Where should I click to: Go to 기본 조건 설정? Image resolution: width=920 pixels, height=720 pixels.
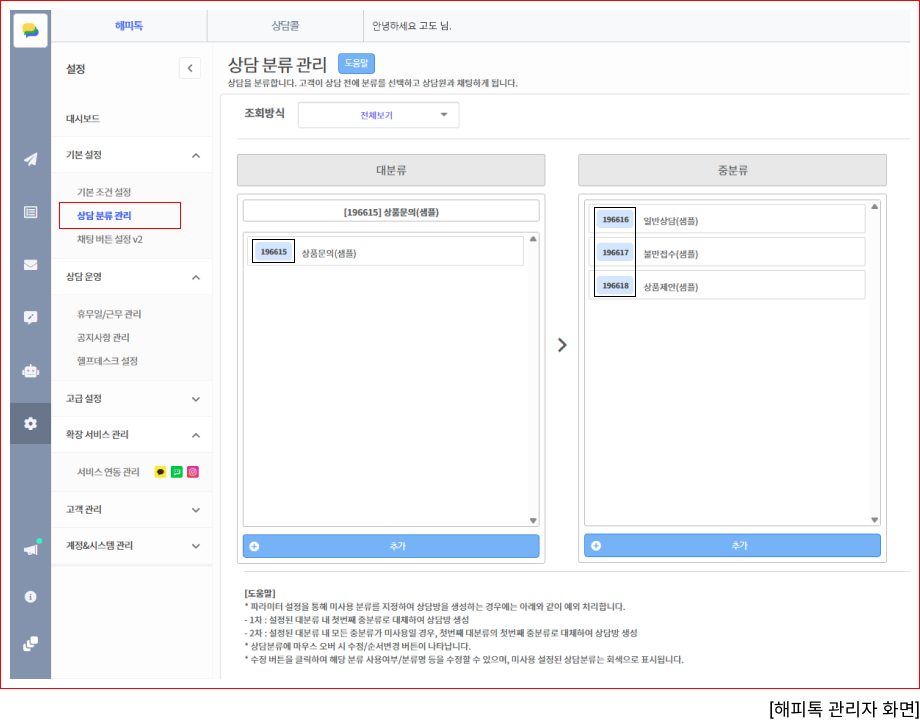[104, 192]
